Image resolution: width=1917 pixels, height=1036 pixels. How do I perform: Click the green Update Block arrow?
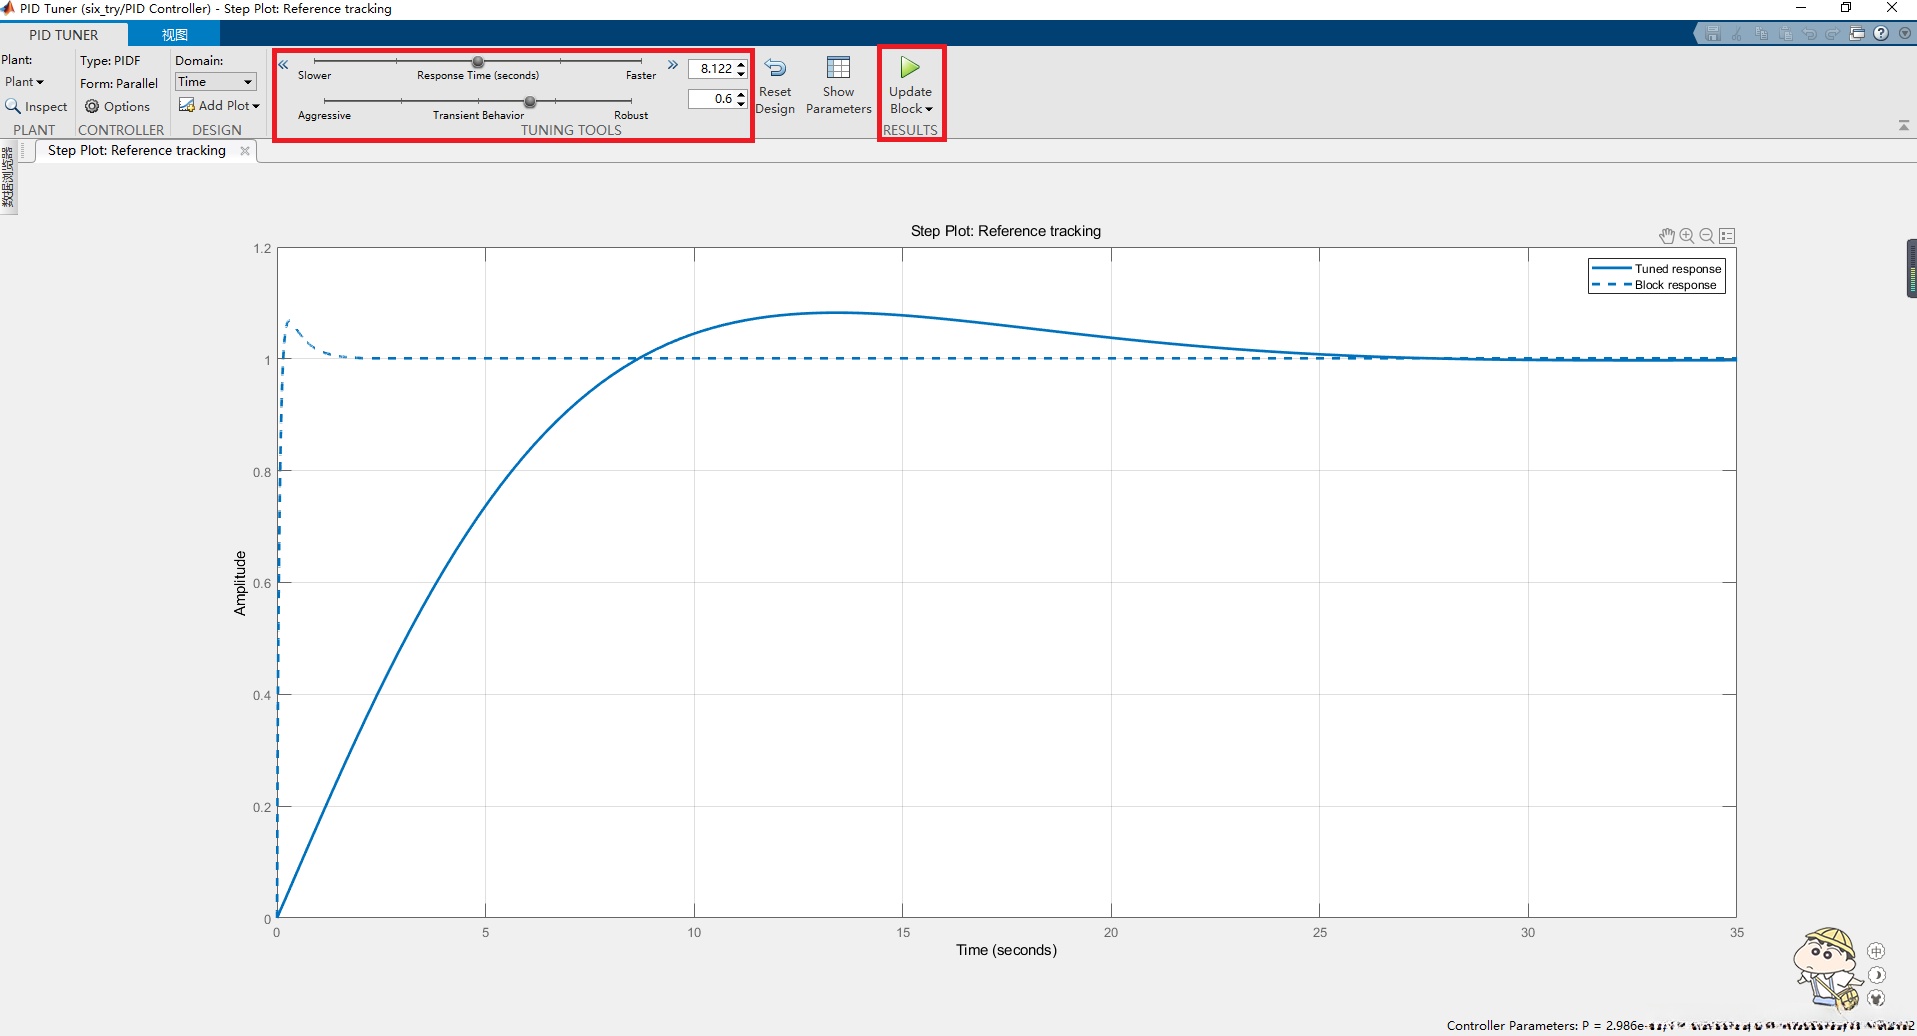[910, 68]
